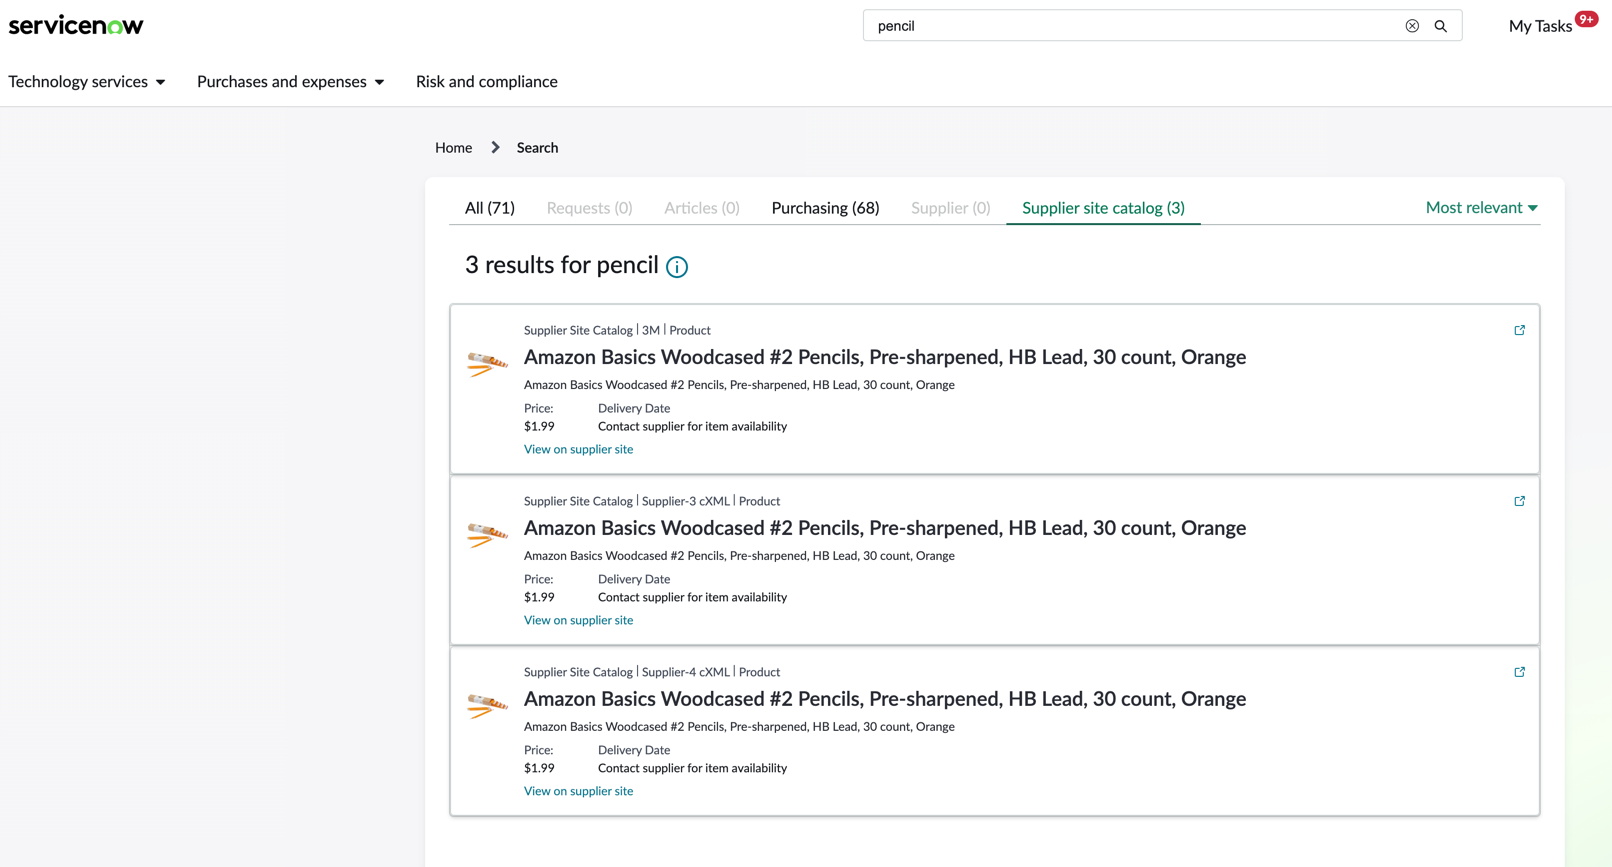Click '3 results for pencil' heading
The height and width of the screenshot is (867, 1612).
[x=561, y=265]
